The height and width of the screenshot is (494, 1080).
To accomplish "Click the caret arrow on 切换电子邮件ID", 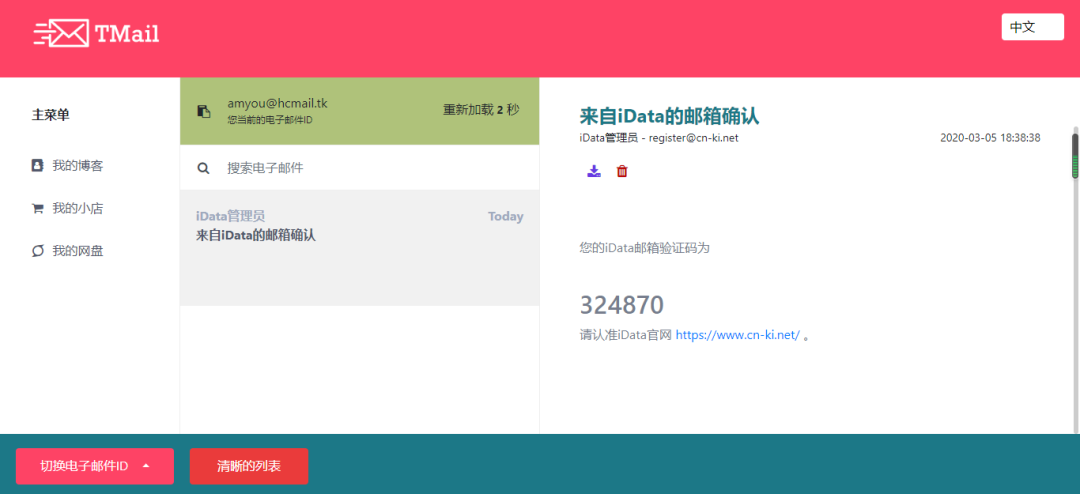I will point(147,466).
